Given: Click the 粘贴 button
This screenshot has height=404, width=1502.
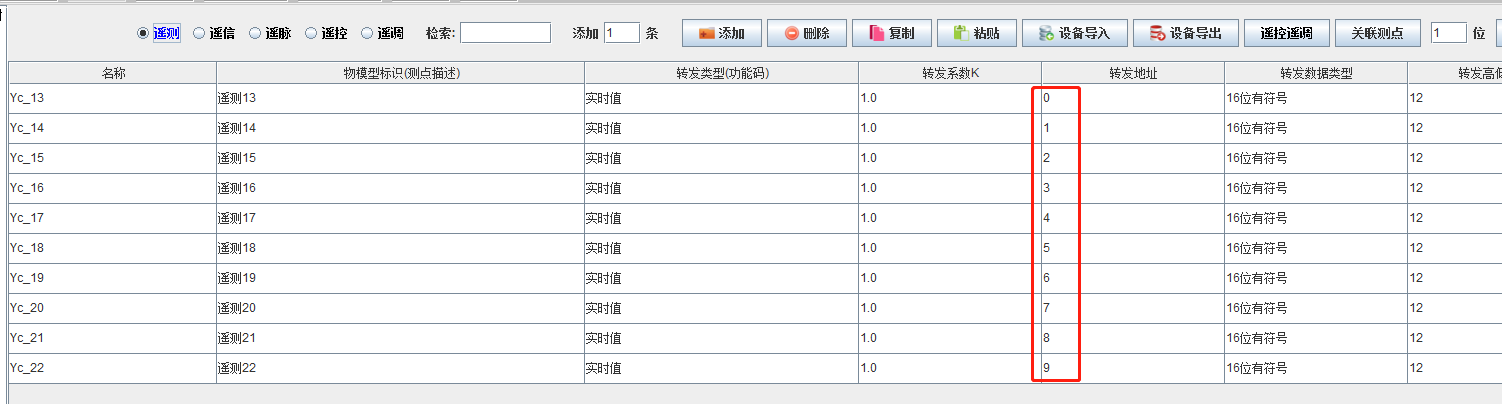Looking at the screenshot, I should pyautogui.click(x=977, y=33).
